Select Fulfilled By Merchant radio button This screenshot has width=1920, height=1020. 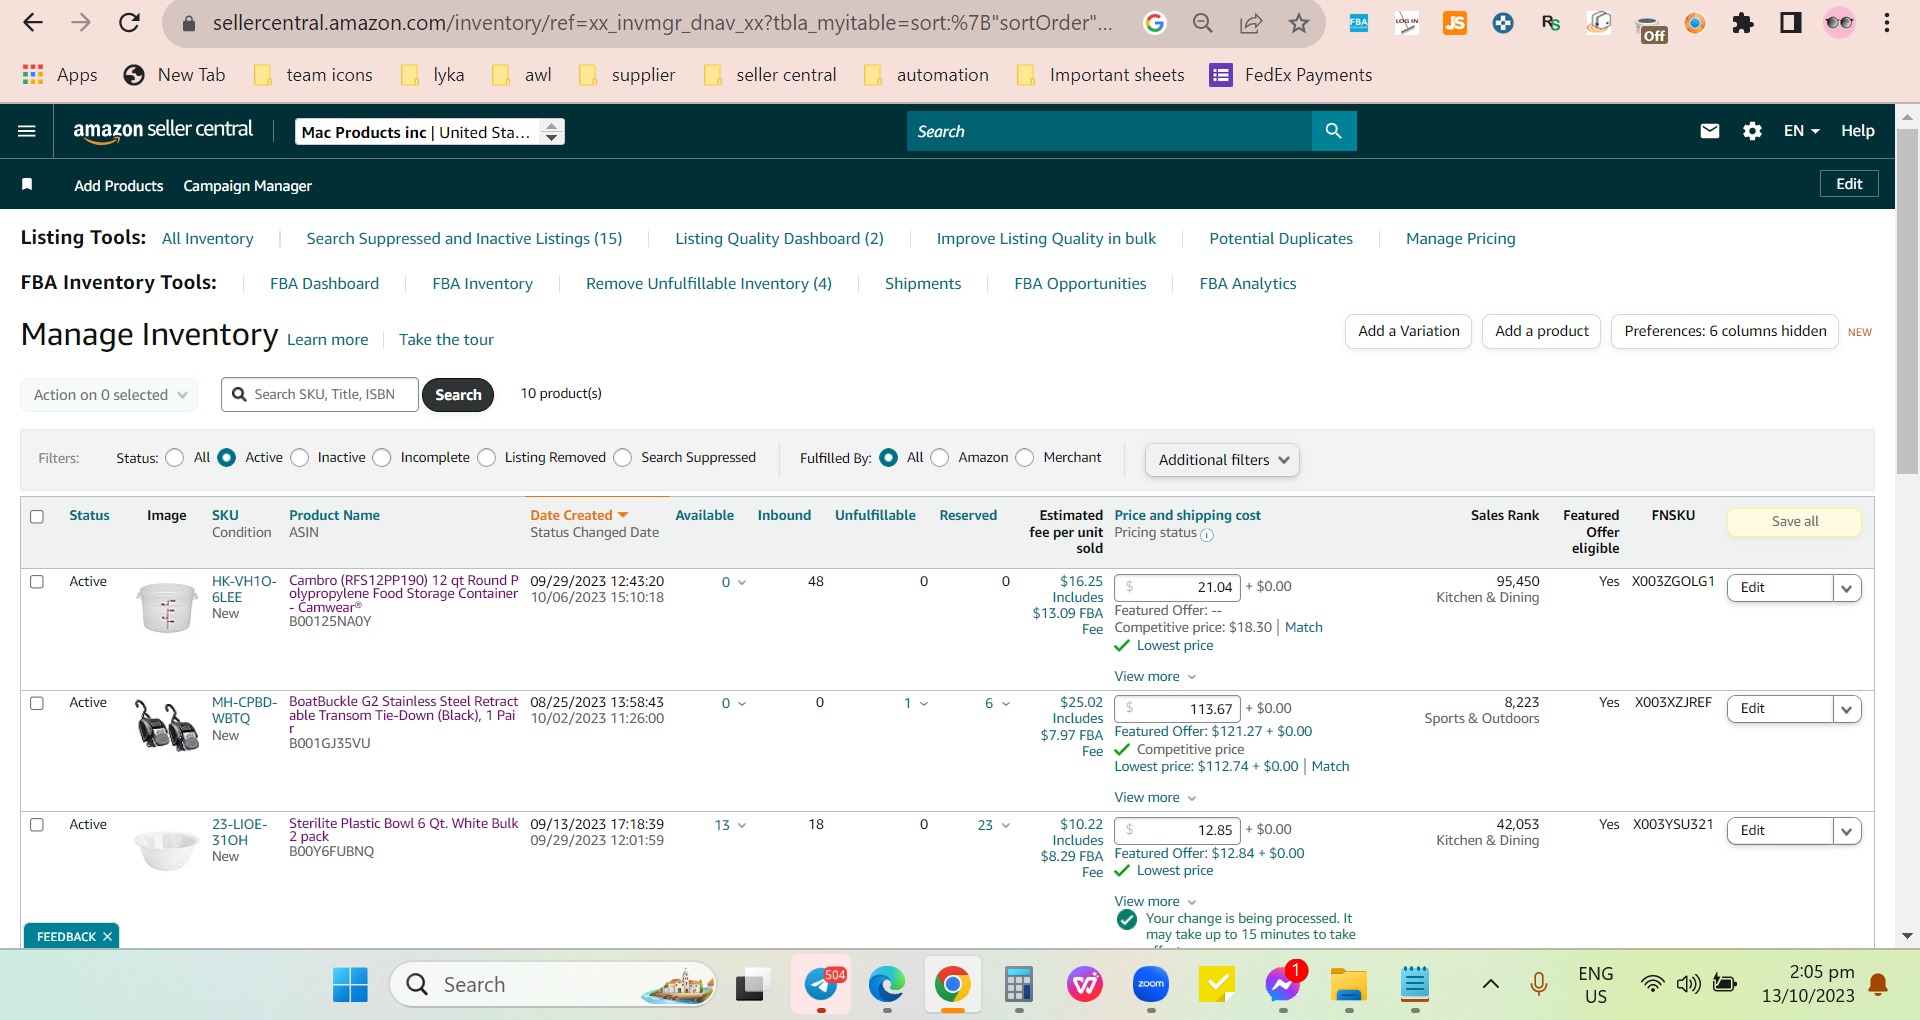pos(1025,458)
